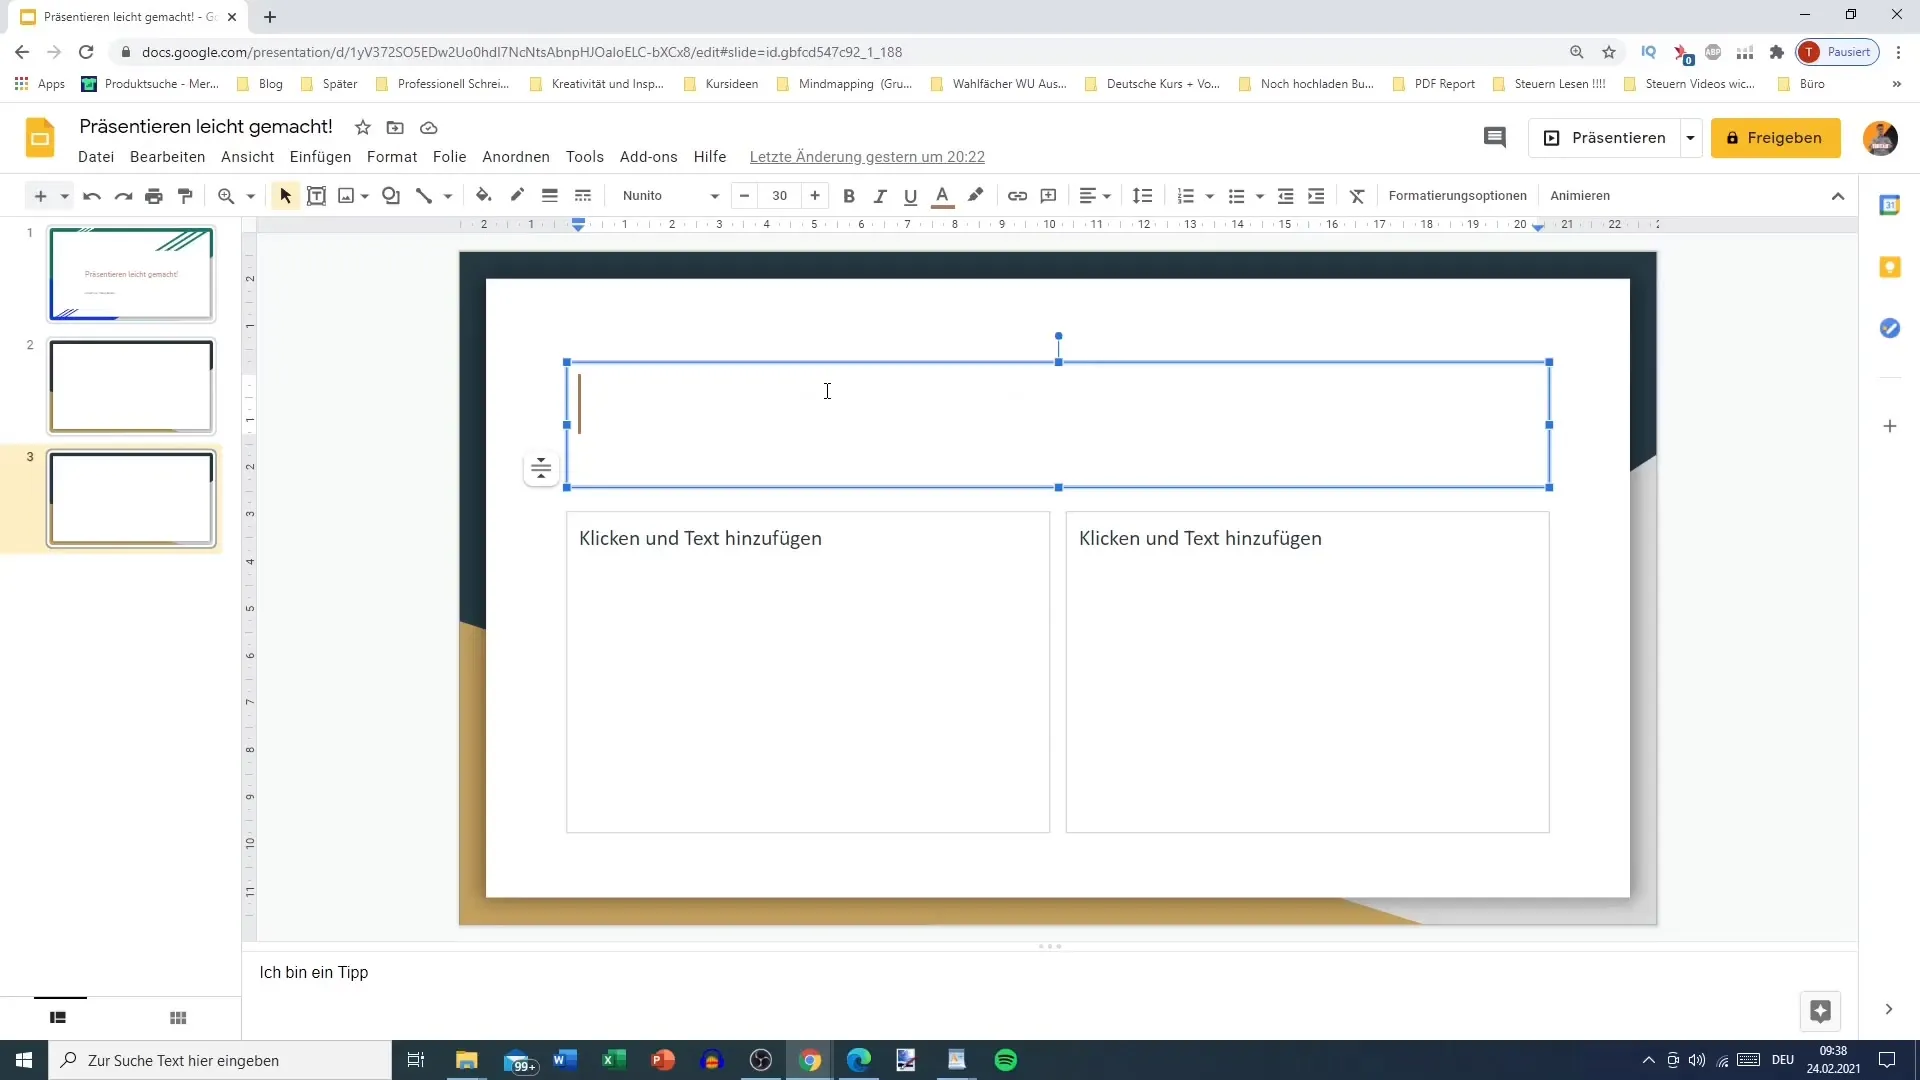
Task: Add a comment from the toolbar
Action: pyautogui.click(x=1048, y=196)
